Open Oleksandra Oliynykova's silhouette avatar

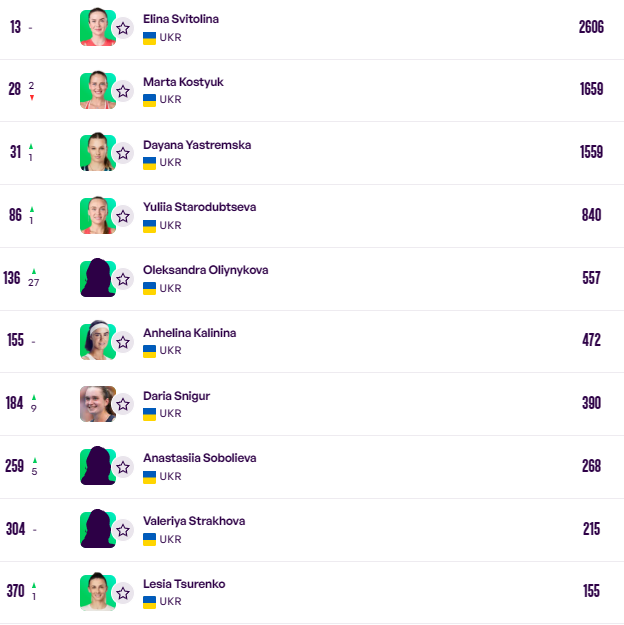coord(98,278)
